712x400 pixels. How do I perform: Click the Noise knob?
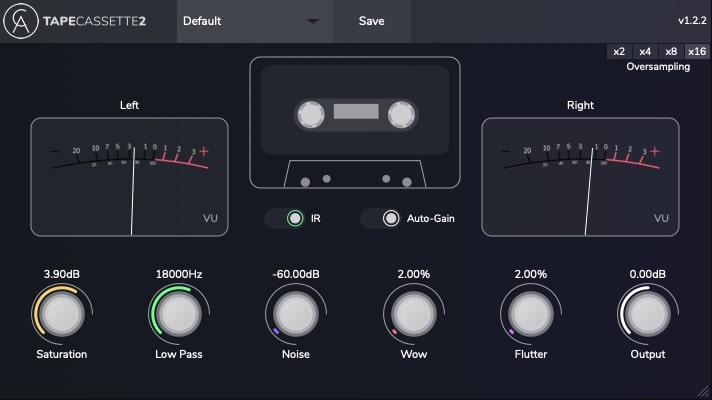coord(295,314)
